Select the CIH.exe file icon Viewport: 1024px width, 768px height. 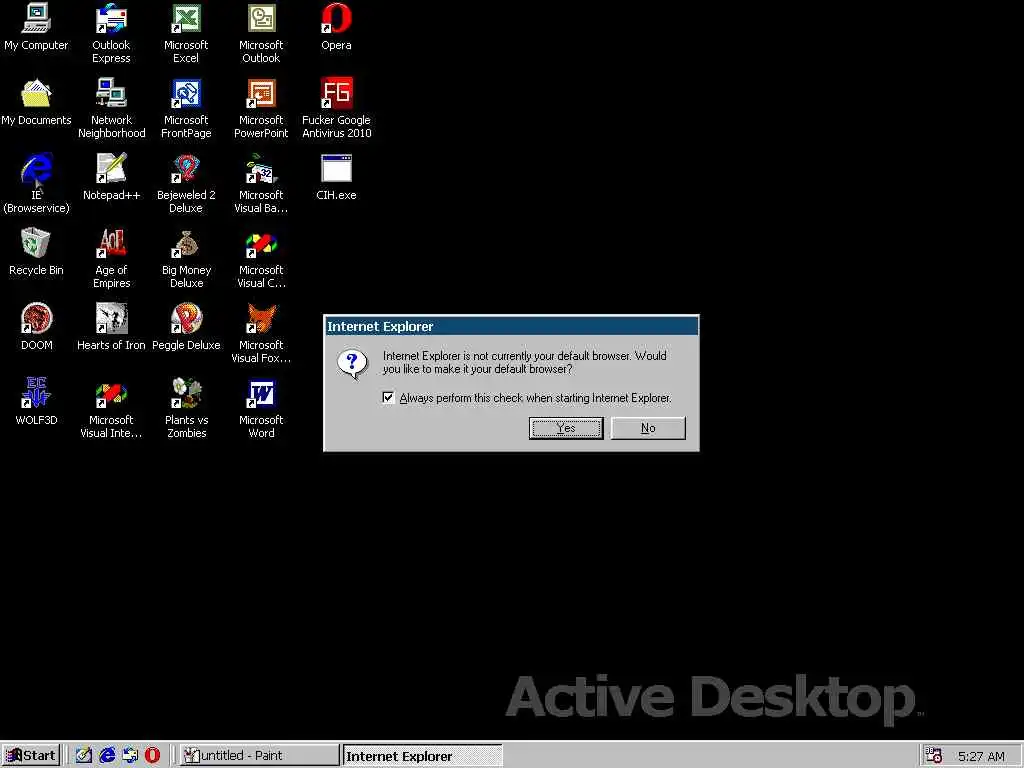[336, 168]
